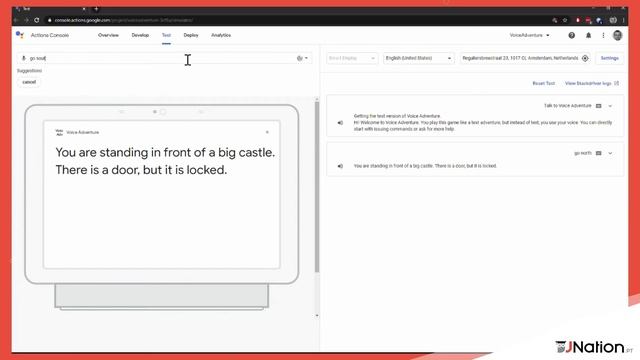Screen dimensions: 640x360
Task: Click the "Talk to Voice Adventure" request label
Action: [567, 106]
